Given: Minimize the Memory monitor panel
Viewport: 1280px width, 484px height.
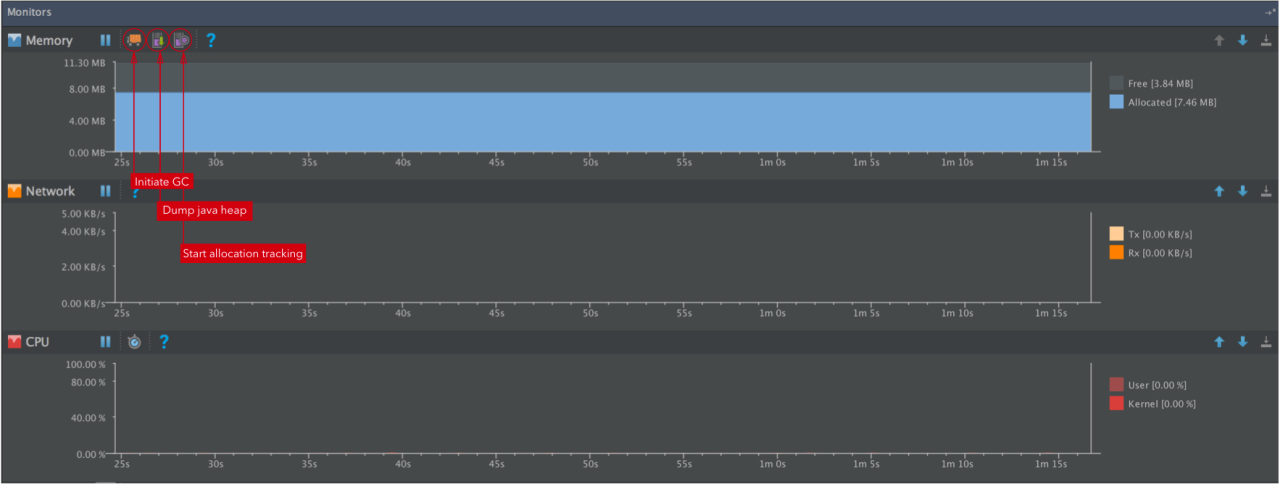Looking at the screenshot, I should tap(1266, 41).
